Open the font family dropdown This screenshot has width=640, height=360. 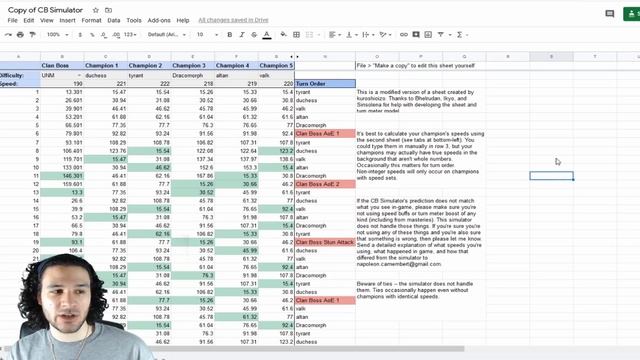167,35
